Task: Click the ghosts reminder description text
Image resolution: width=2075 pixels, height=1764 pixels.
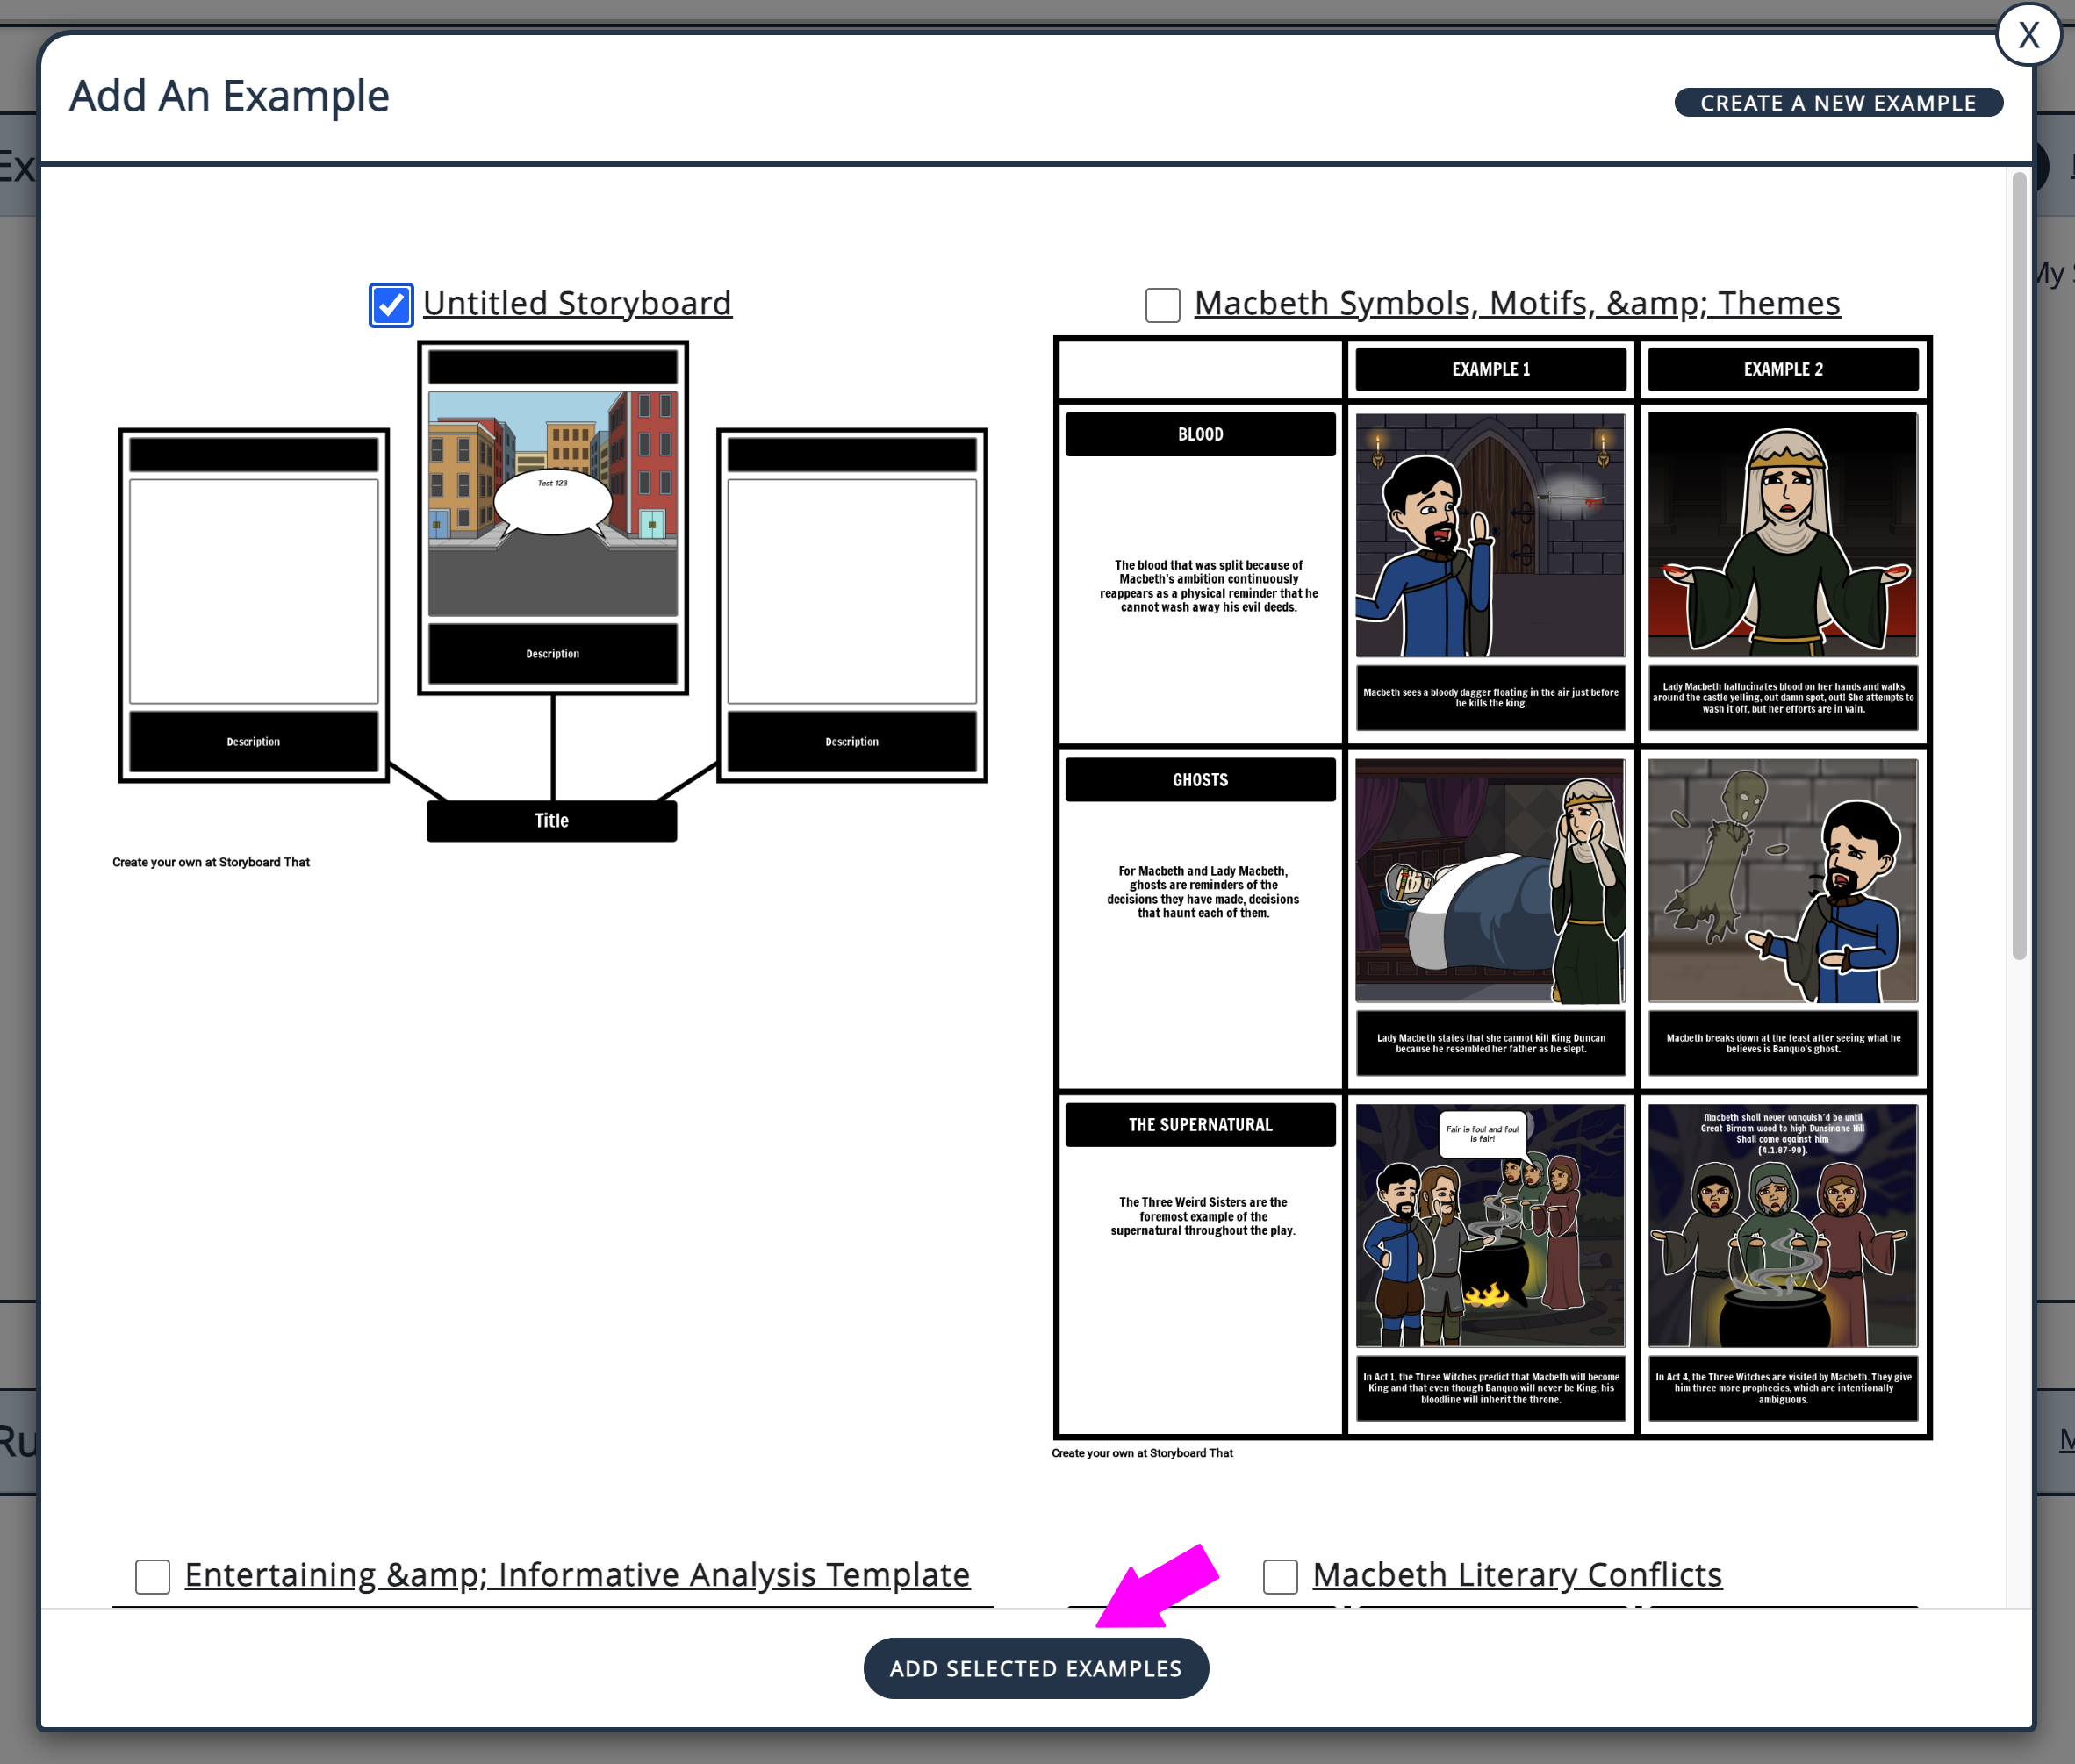Action: coord(1203,892)
